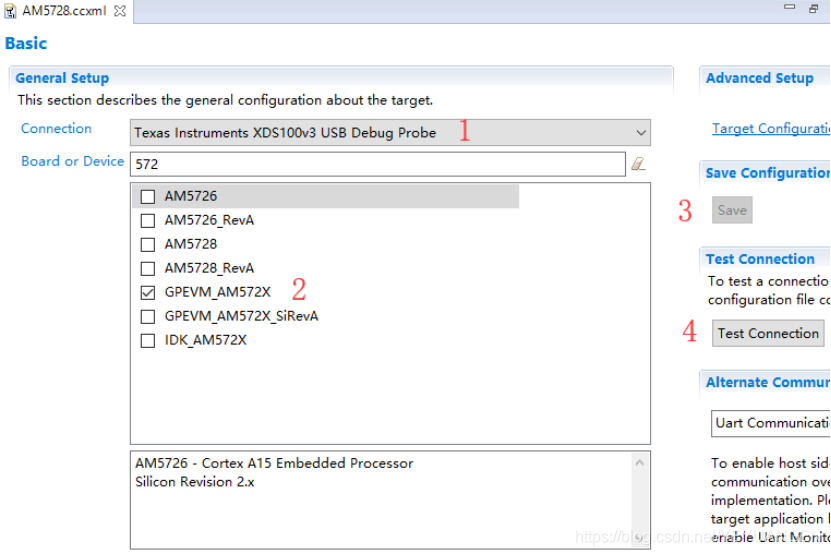Close the AM5728.ccxml editor tab
The height and width of the screenshot is (555, 831).
click(120, 11)
